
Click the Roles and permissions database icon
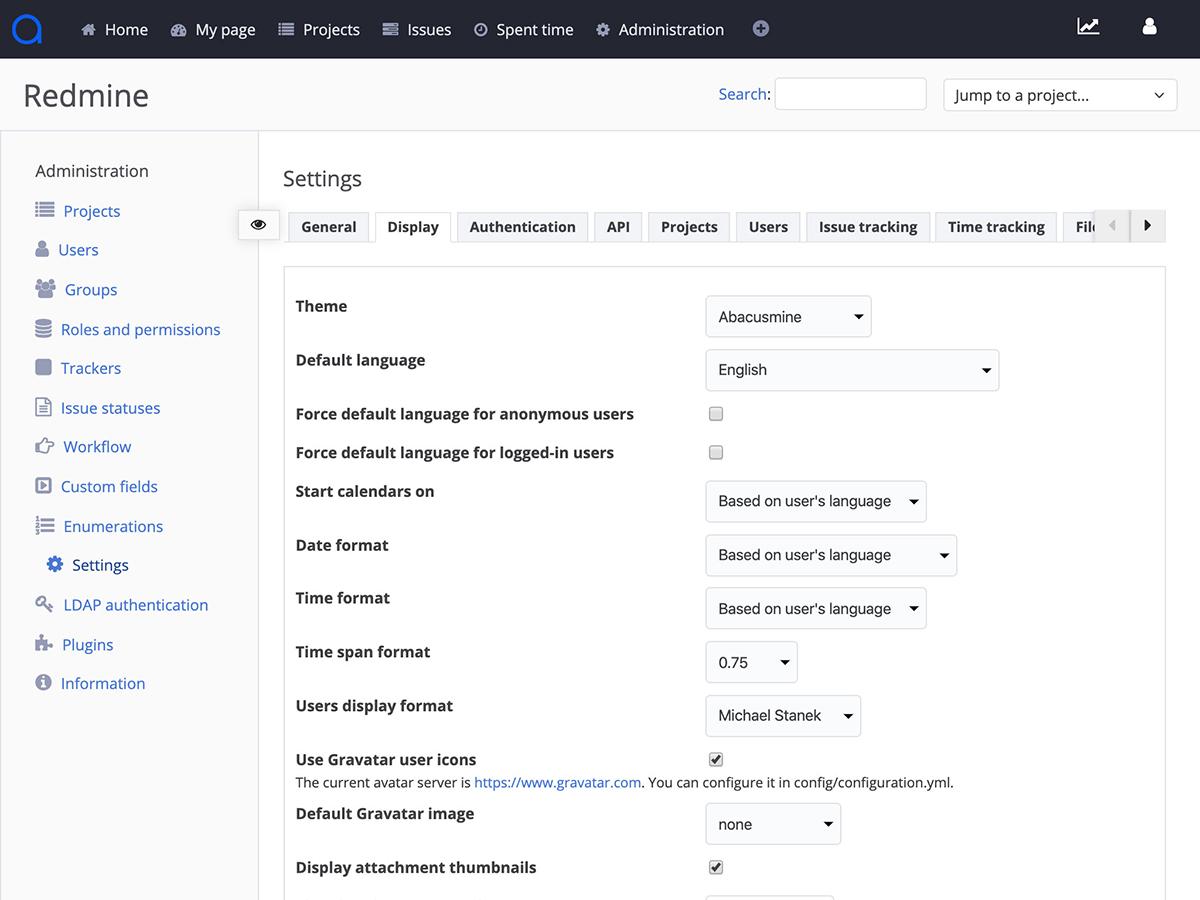[43, 329]
